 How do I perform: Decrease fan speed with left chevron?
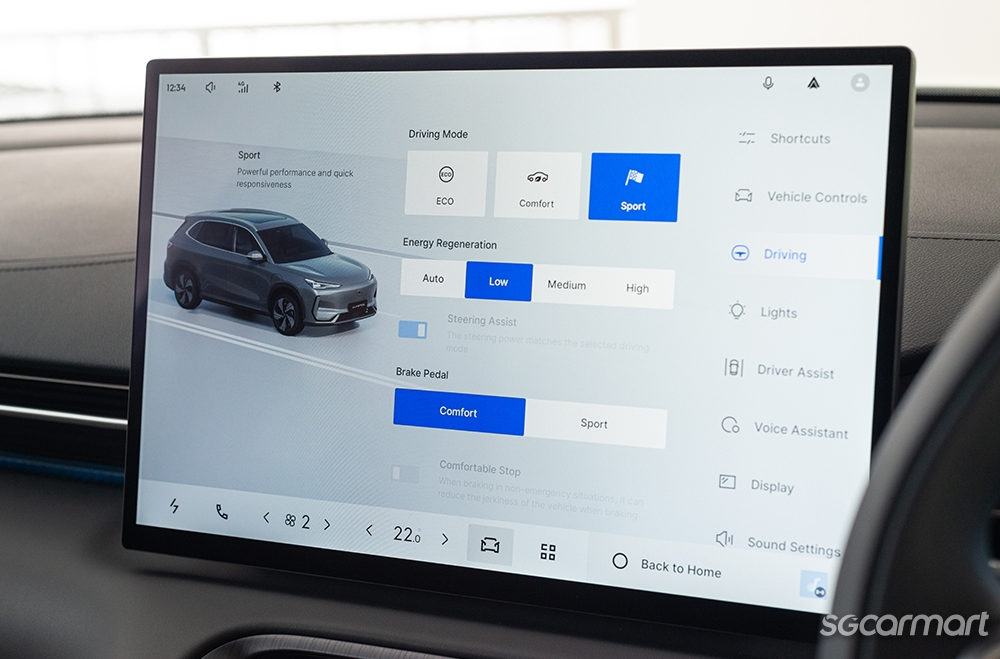(x=267, y=517)
